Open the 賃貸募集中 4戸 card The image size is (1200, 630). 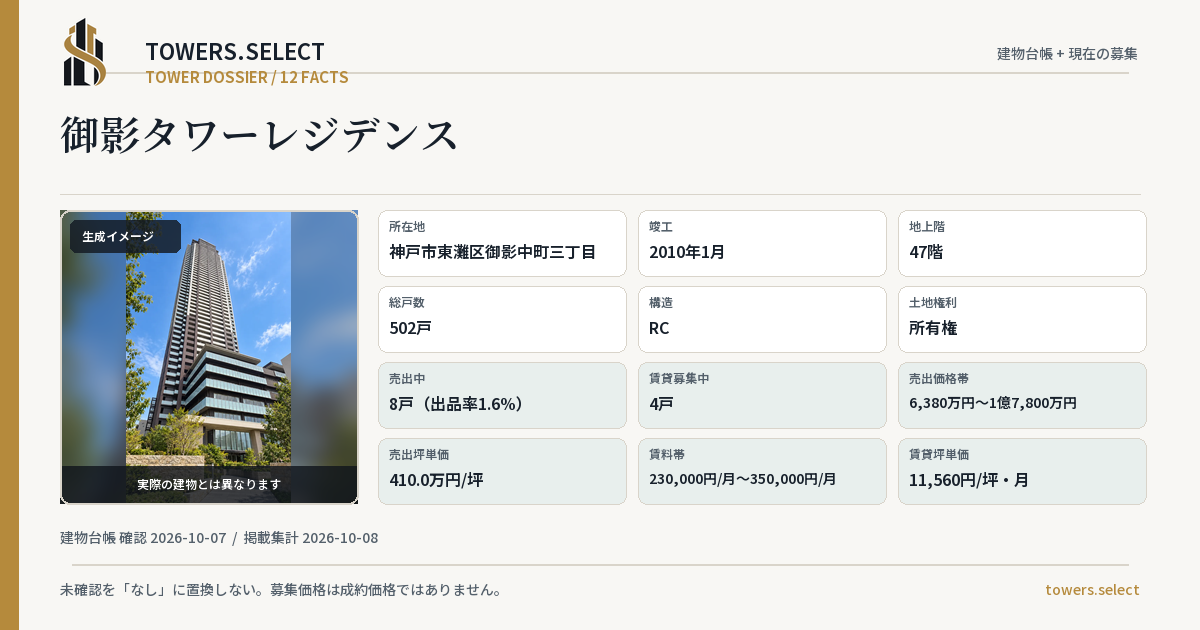762,395
